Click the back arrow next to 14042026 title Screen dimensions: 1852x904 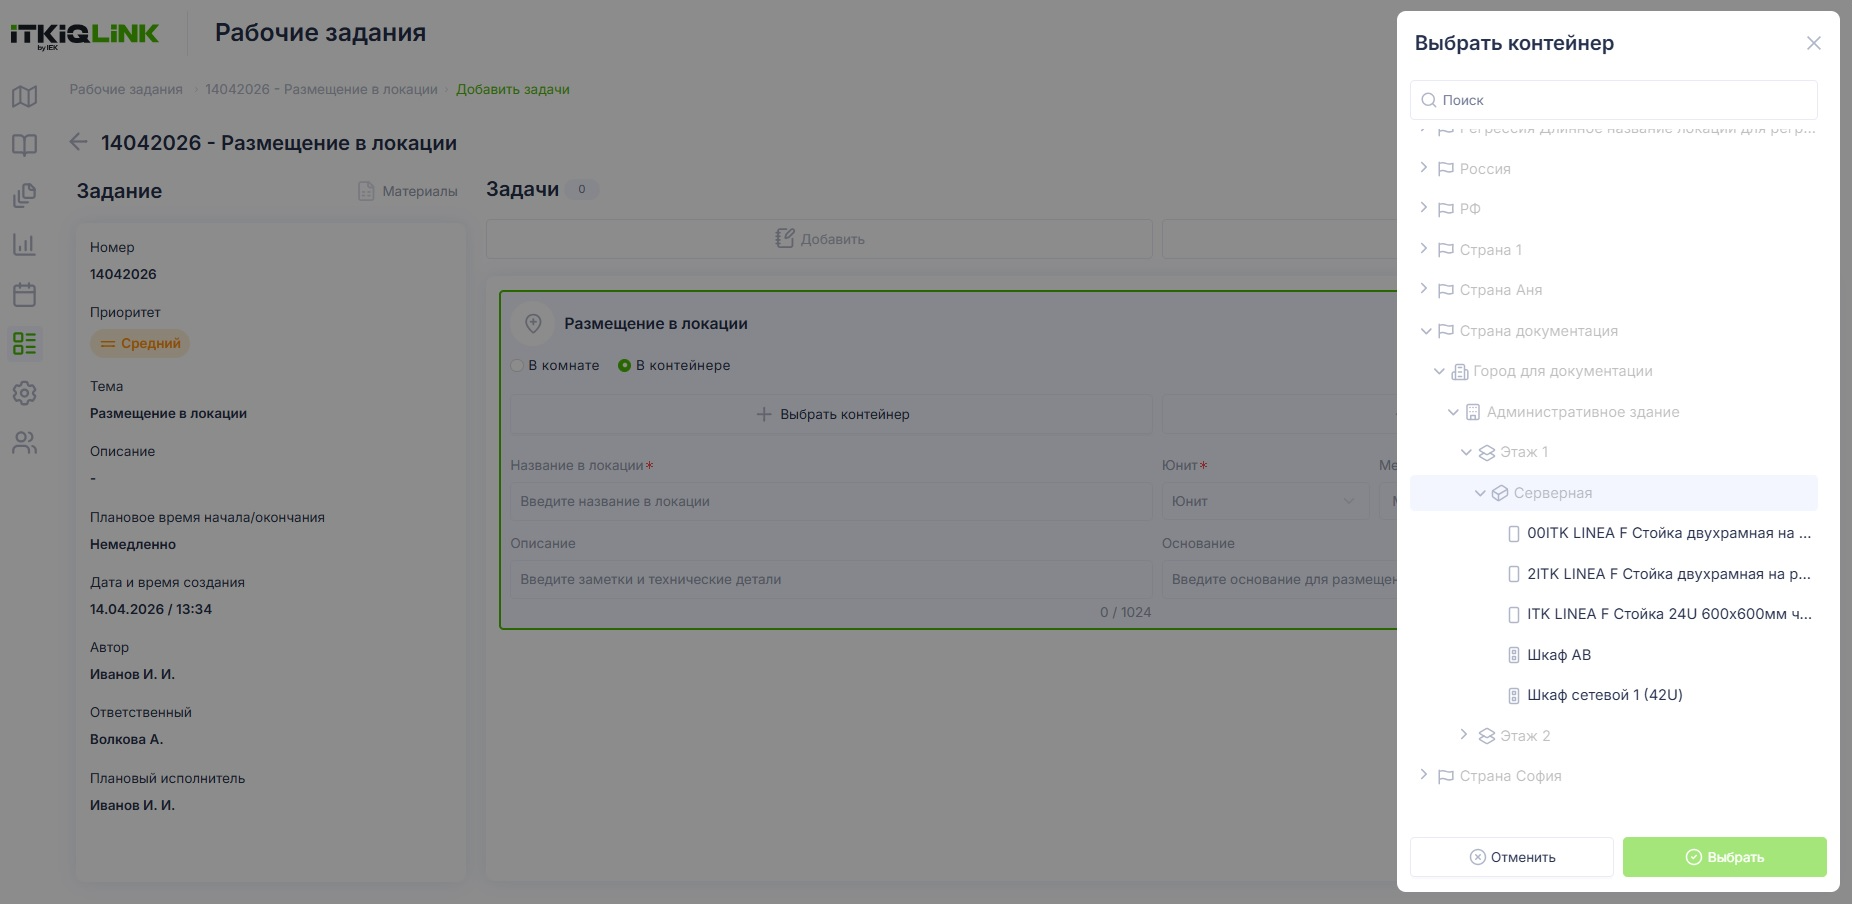click(78, 142)
